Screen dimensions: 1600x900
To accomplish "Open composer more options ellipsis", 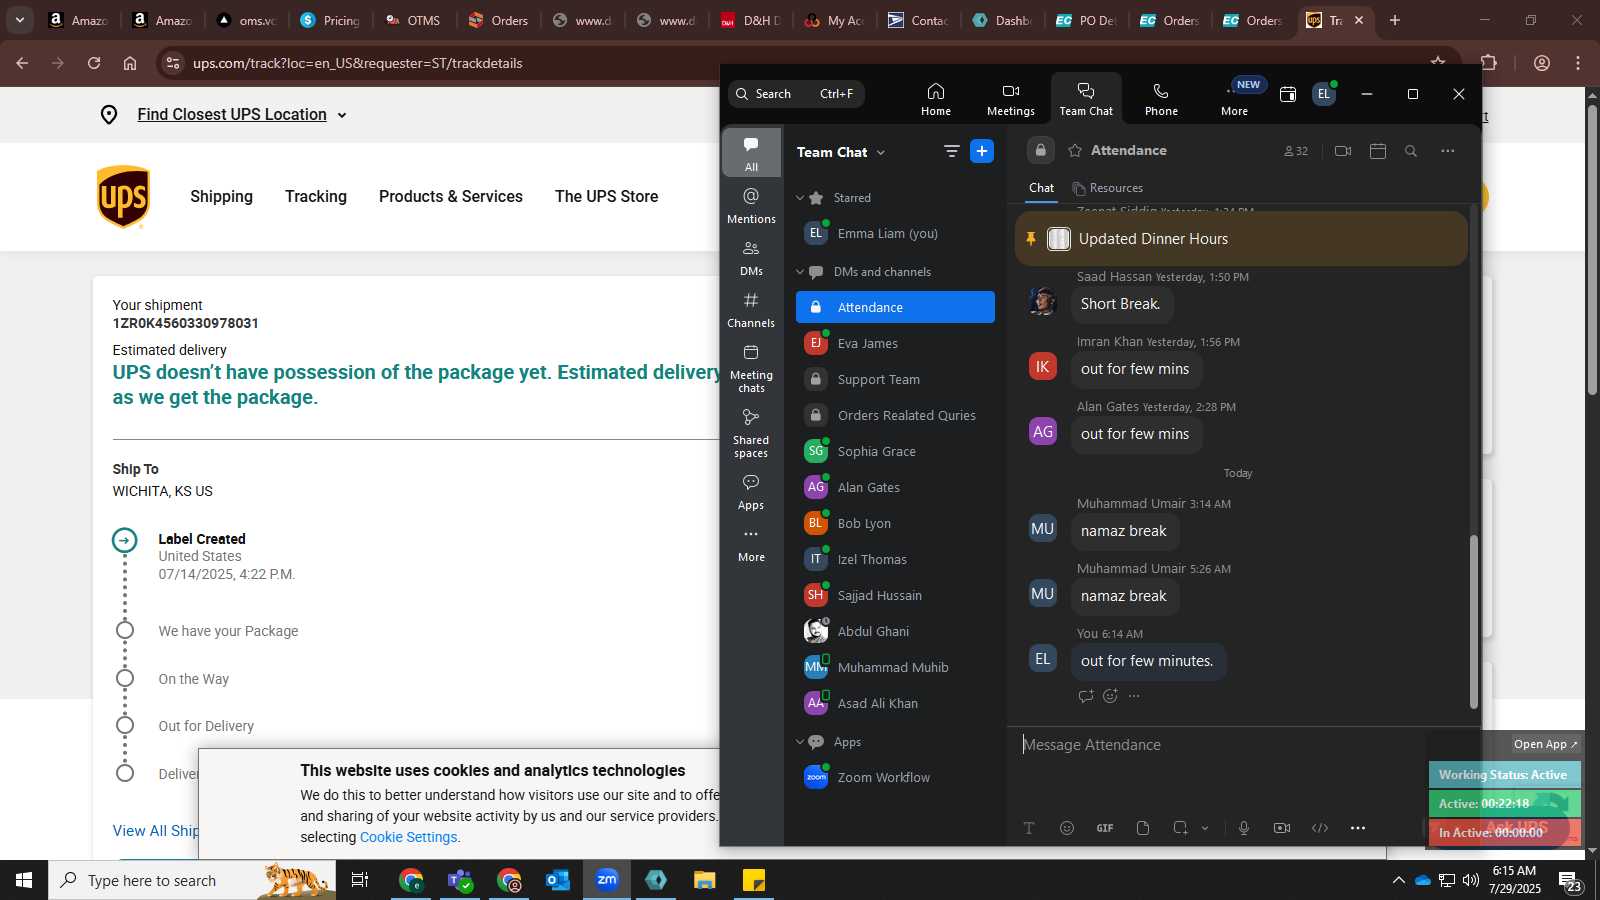I will coord(1358,828).
